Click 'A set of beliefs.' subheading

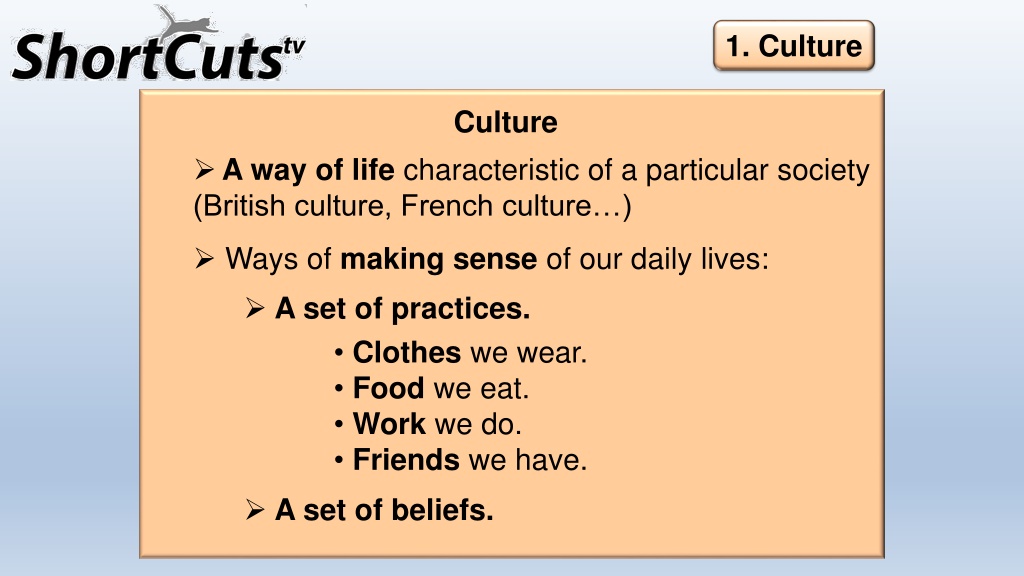point(384,510)
